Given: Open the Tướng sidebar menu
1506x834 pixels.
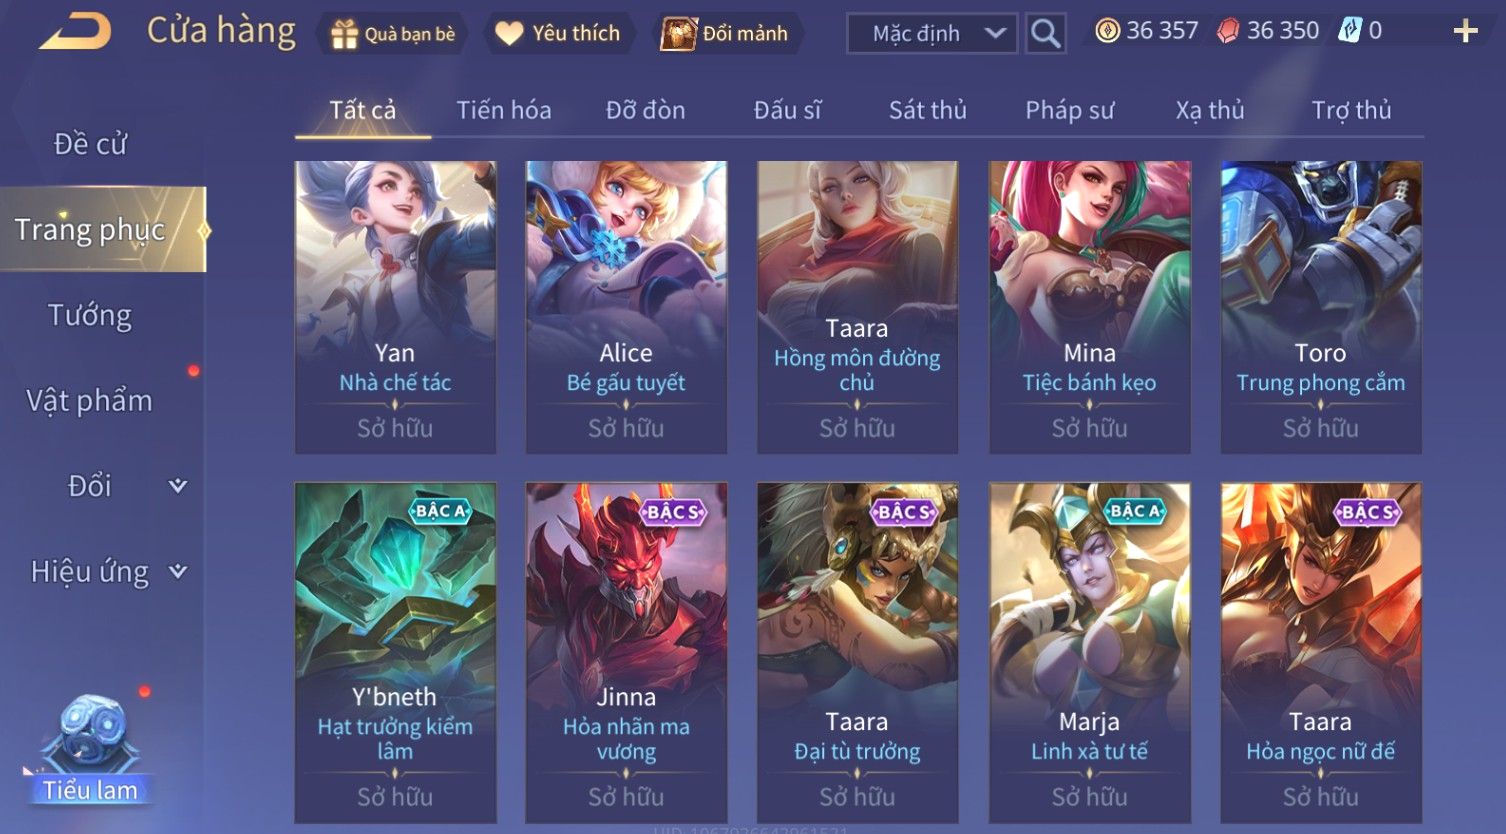Looking at the screenshot, I should click(x=90, y=316).
